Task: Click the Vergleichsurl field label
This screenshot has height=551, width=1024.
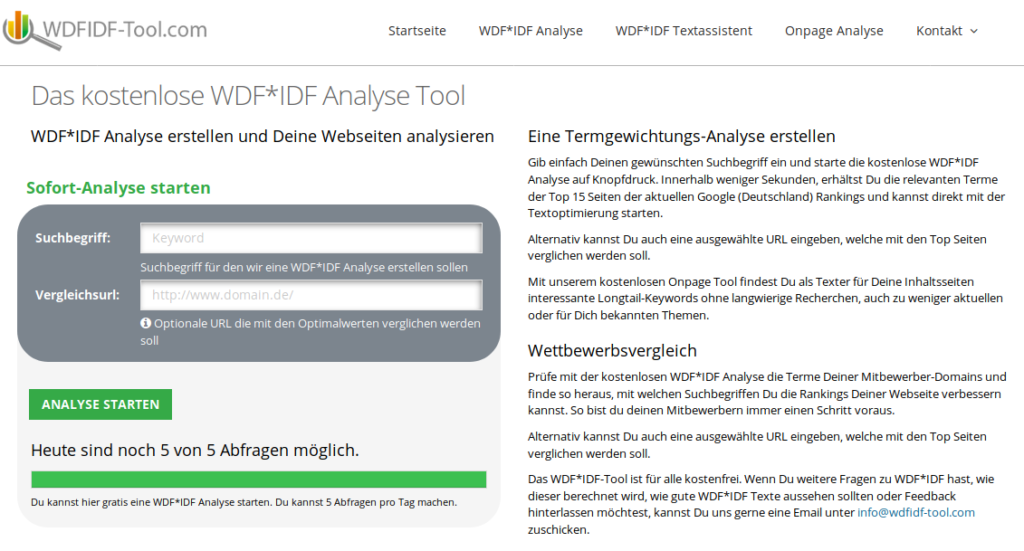Action: tap(78, 295)
